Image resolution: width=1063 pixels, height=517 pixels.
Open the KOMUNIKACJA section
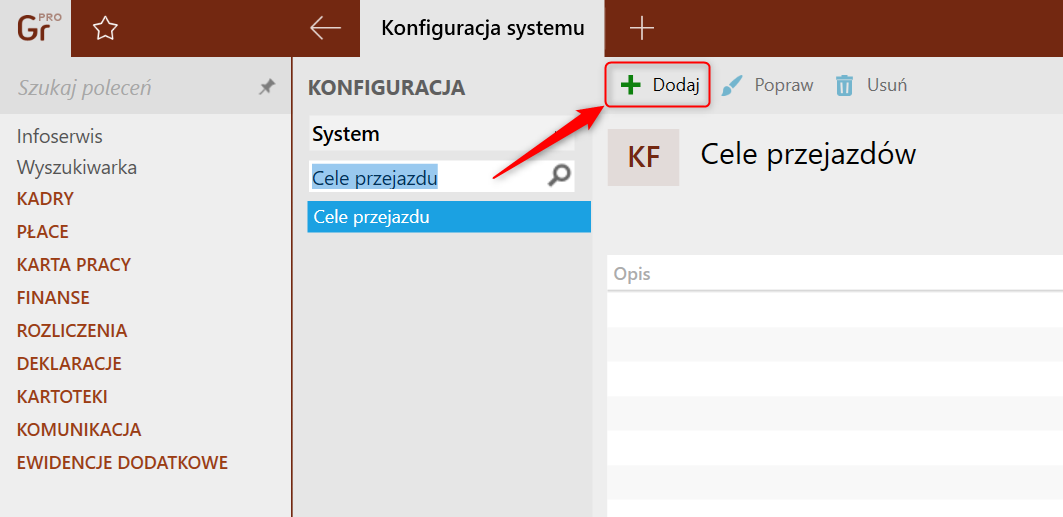79,430
